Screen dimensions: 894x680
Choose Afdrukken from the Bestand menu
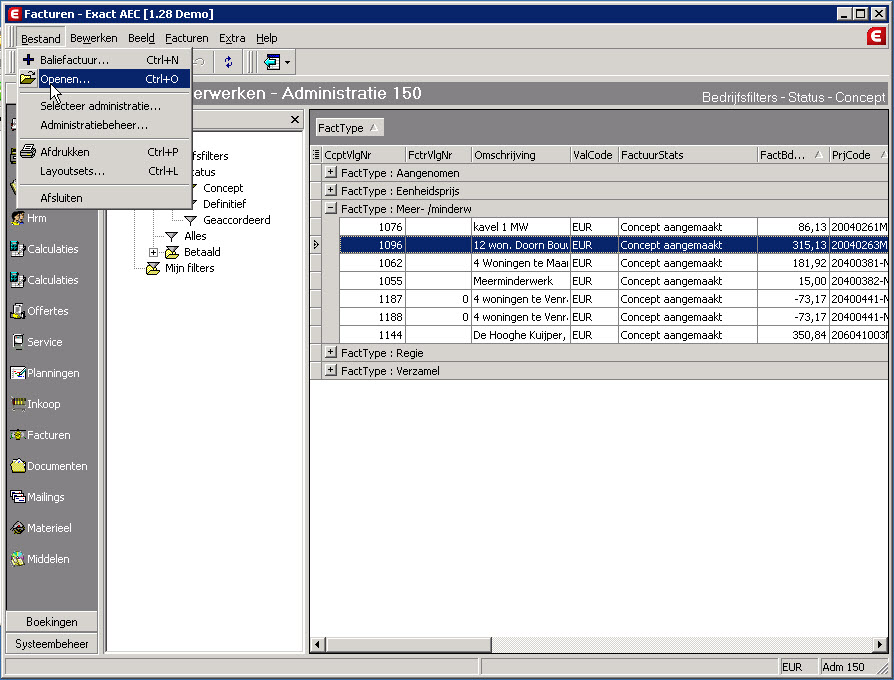tap(104, 152)
